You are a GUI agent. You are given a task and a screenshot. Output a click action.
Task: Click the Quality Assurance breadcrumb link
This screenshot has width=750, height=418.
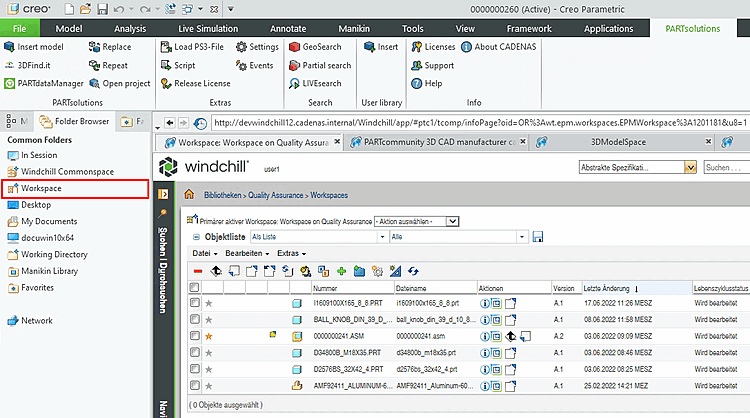(x=277, y=194)
